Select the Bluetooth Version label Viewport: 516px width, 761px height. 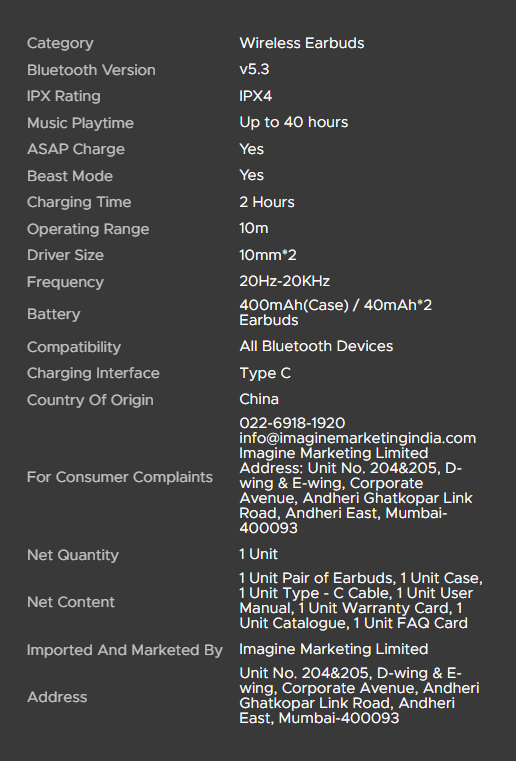[x=91, y=70]
